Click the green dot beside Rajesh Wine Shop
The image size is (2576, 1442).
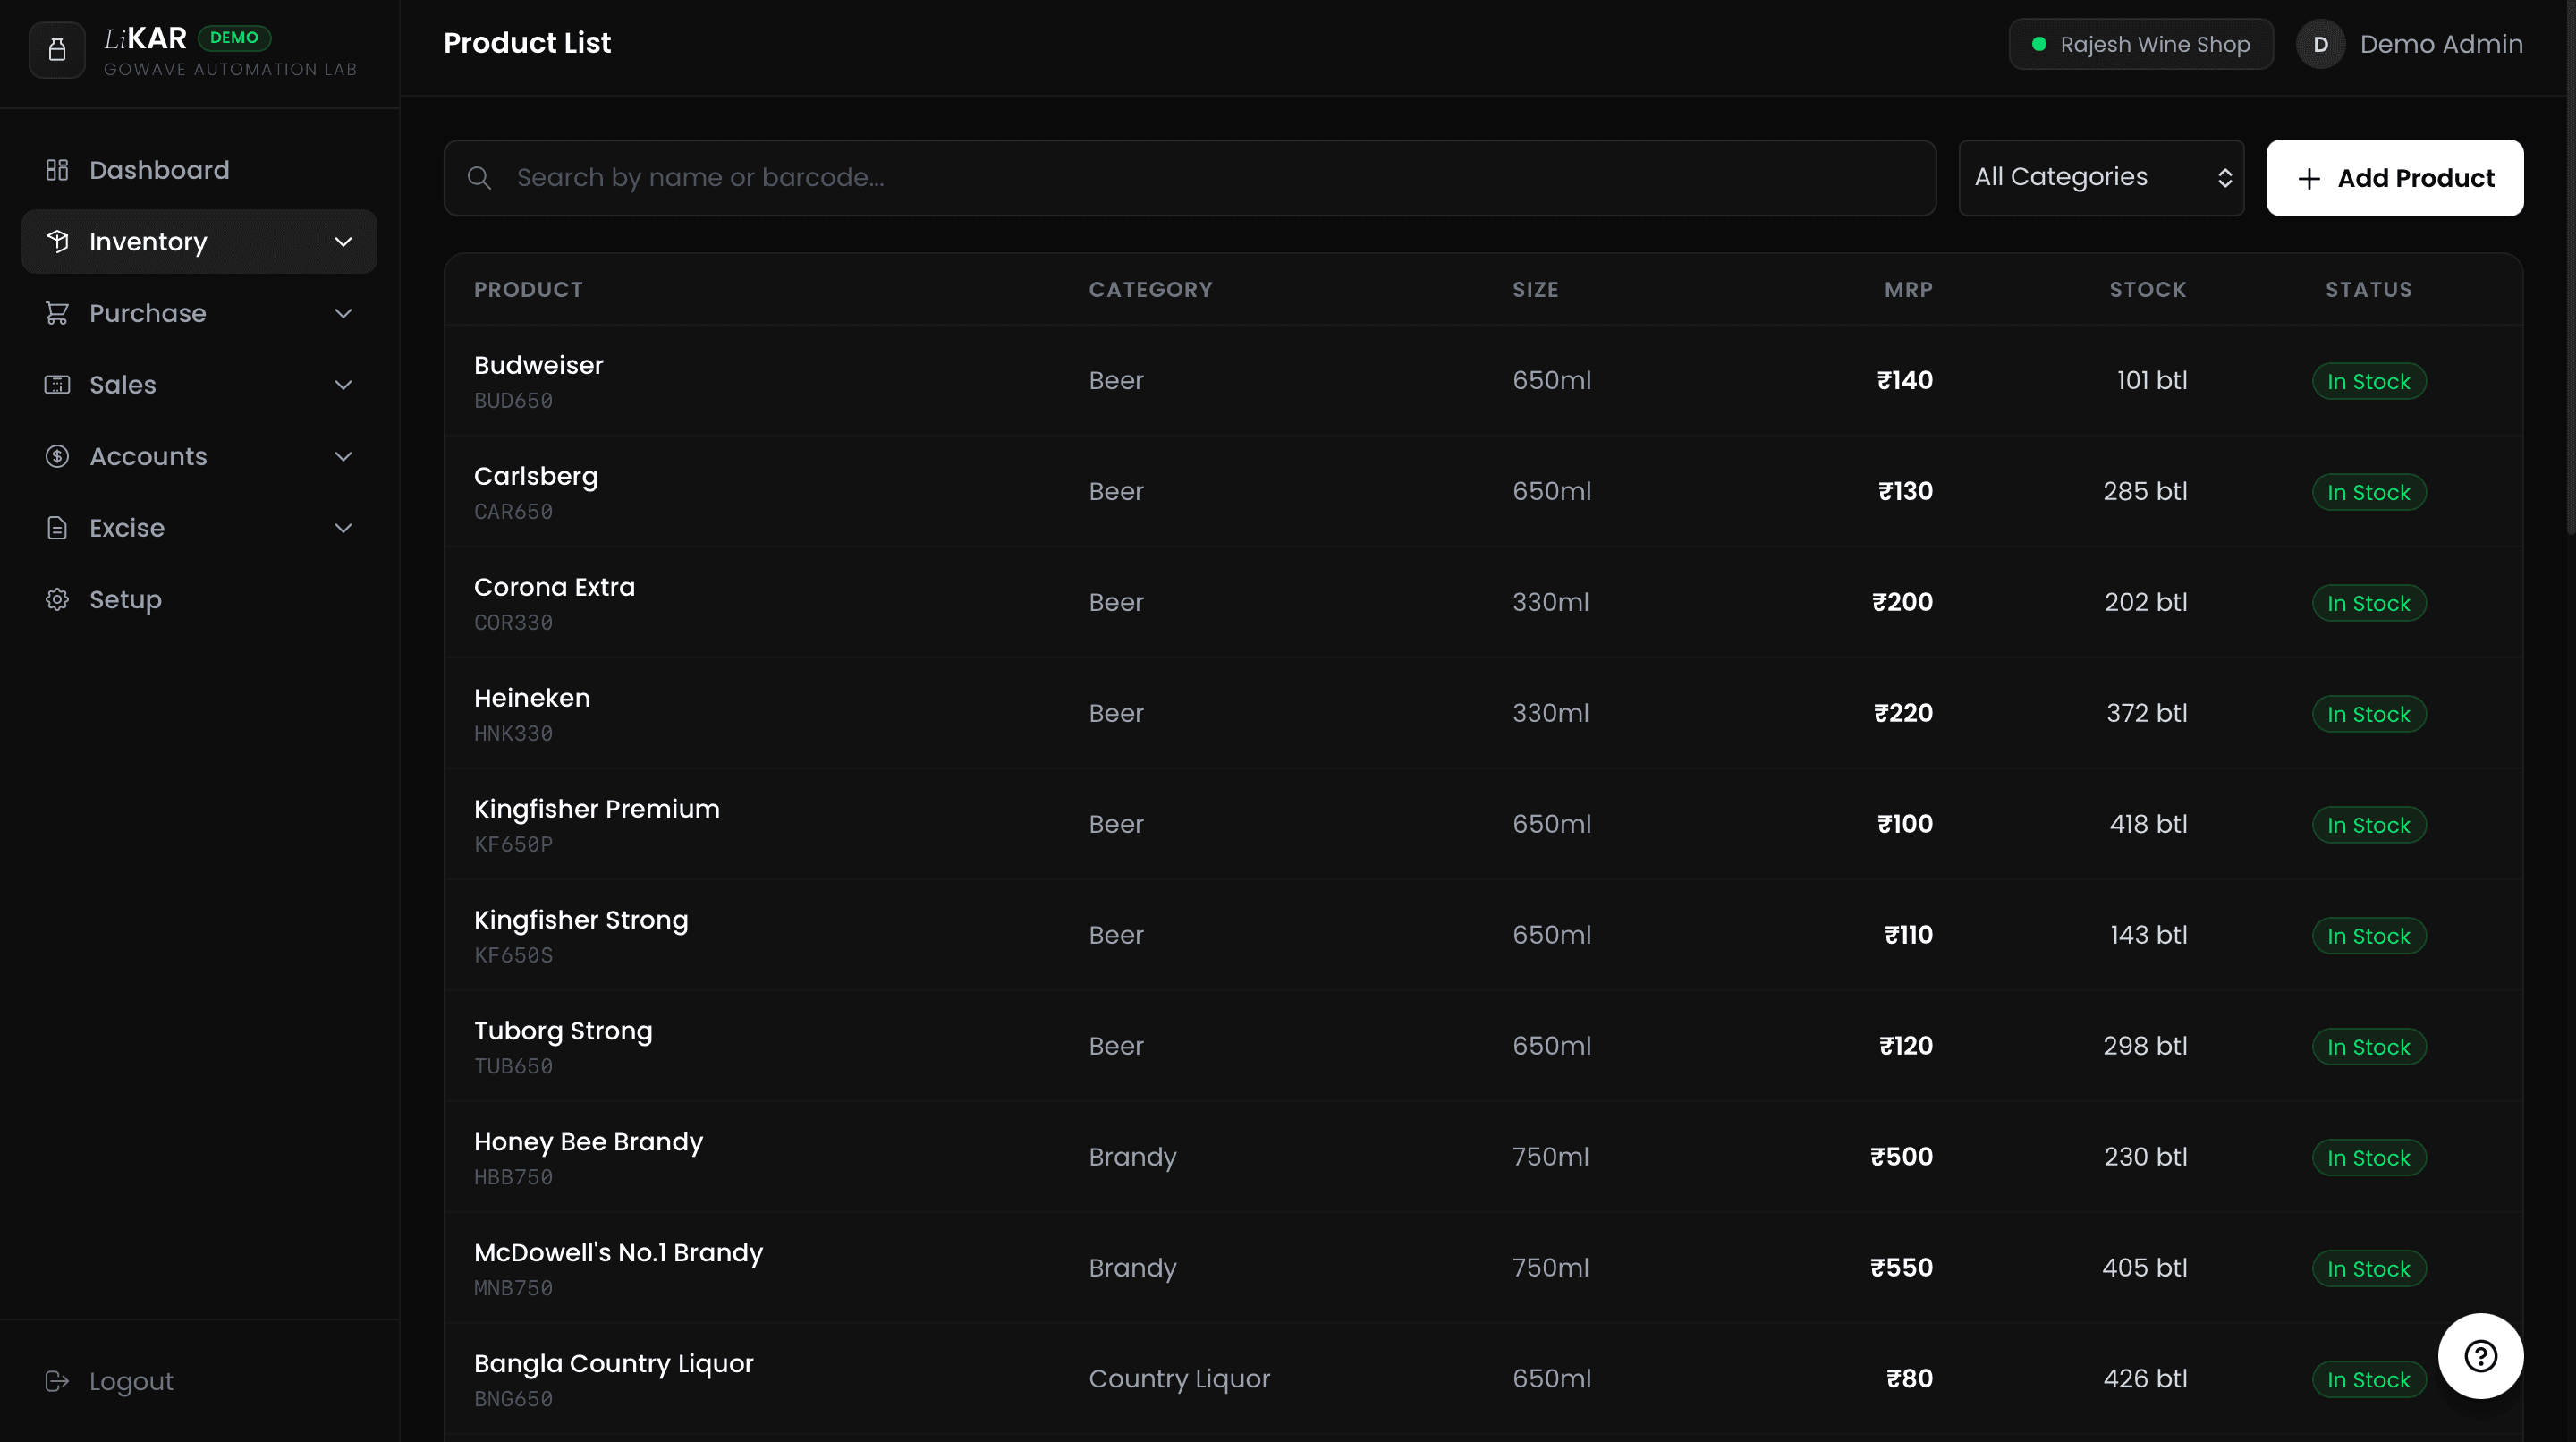click(2039, 44)
